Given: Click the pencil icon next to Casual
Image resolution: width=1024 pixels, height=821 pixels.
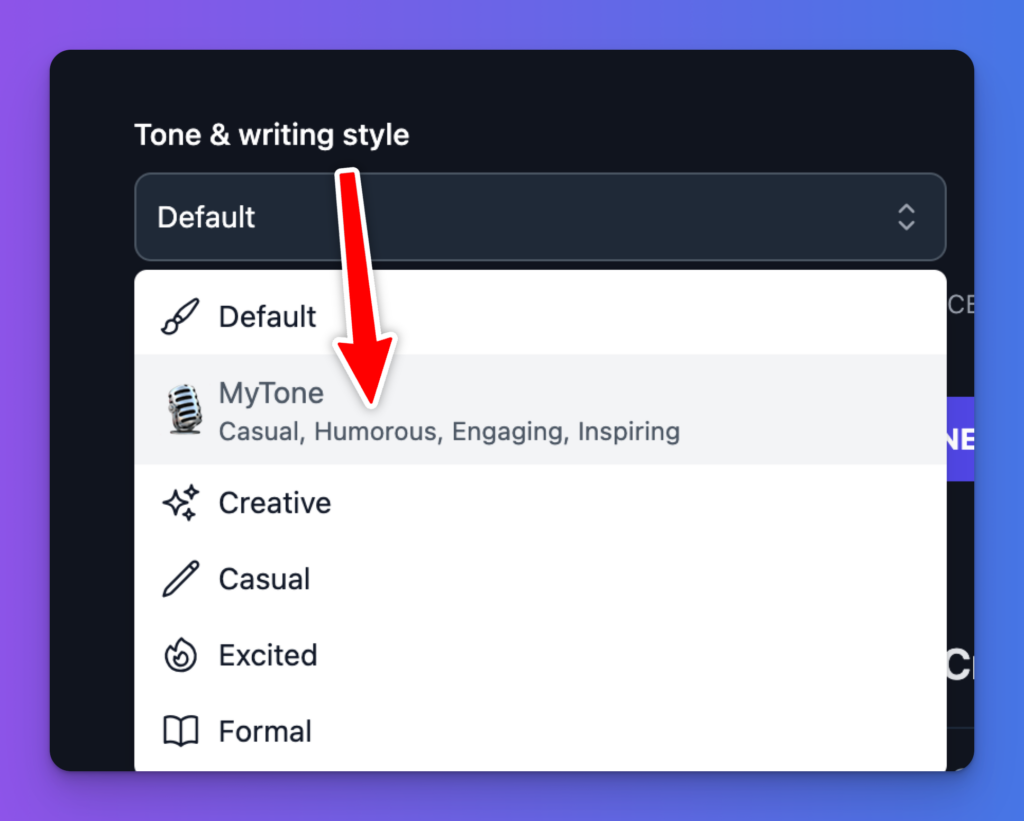Looking at the screenshot, I should pyautogui.click(x=181, y=579).
